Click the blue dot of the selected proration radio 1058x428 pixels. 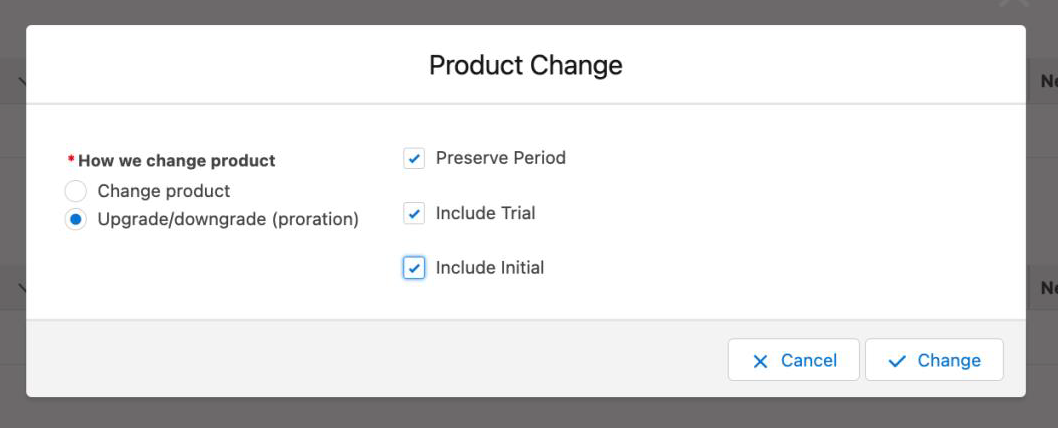click(x=75, y=219)
